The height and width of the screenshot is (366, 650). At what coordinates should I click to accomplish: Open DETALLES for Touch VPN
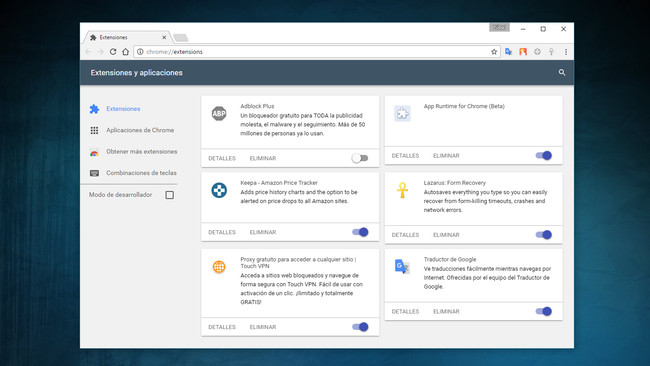click(x=222, y=327)
